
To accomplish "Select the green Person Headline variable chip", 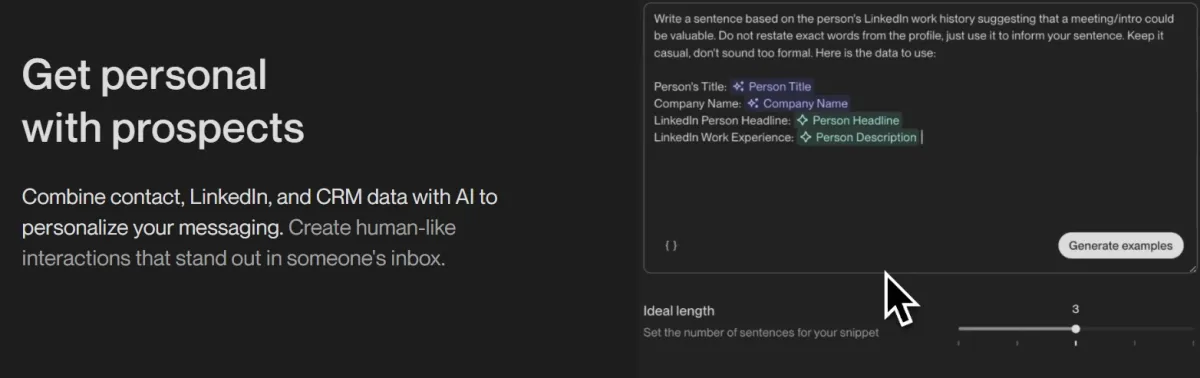I will click(x=848, y=120).
